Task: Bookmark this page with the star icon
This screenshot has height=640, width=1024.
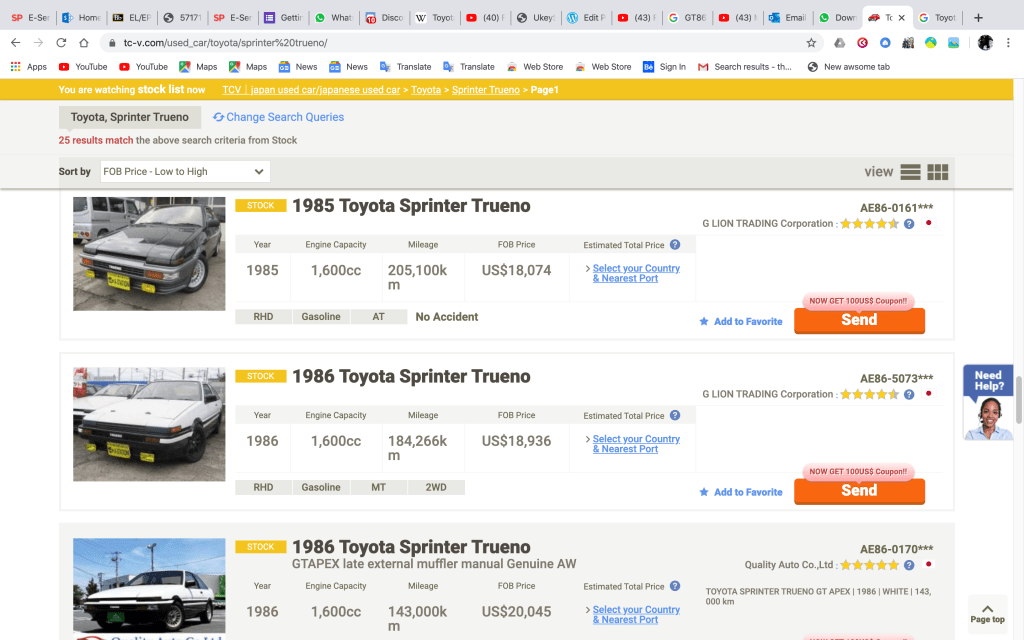Action: click(x=811, y=43)
